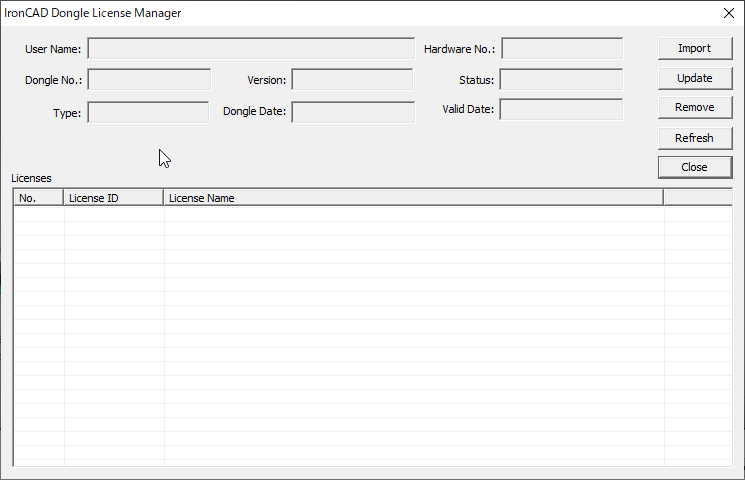This screenshot has width=745, height=480.
Task: Click the Valid Date field
Action: (x=561, y=109)
